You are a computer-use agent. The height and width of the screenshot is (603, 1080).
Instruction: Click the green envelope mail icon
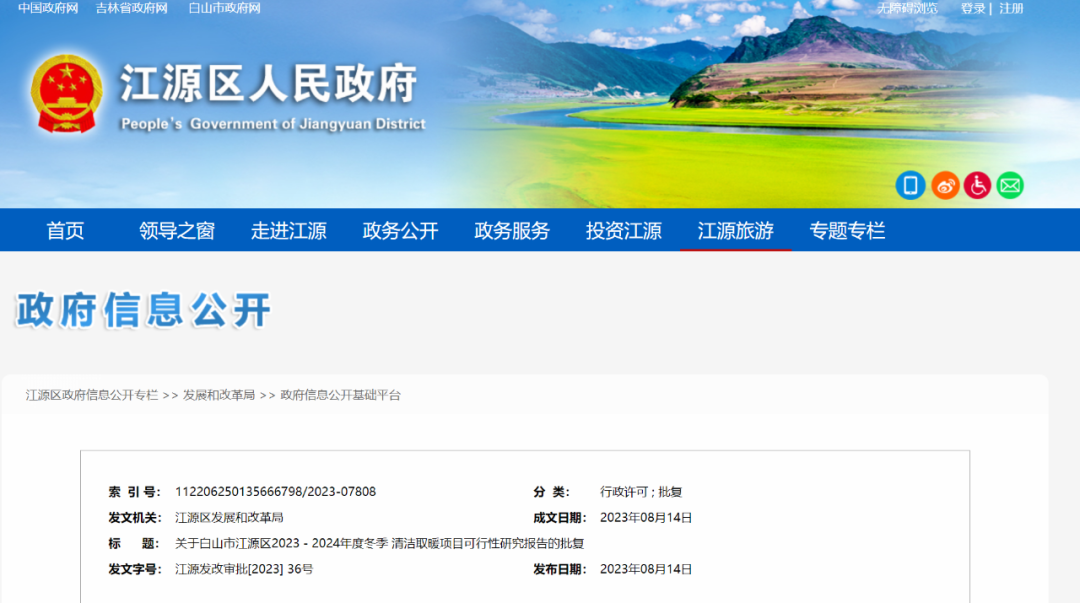(1010, 185)
